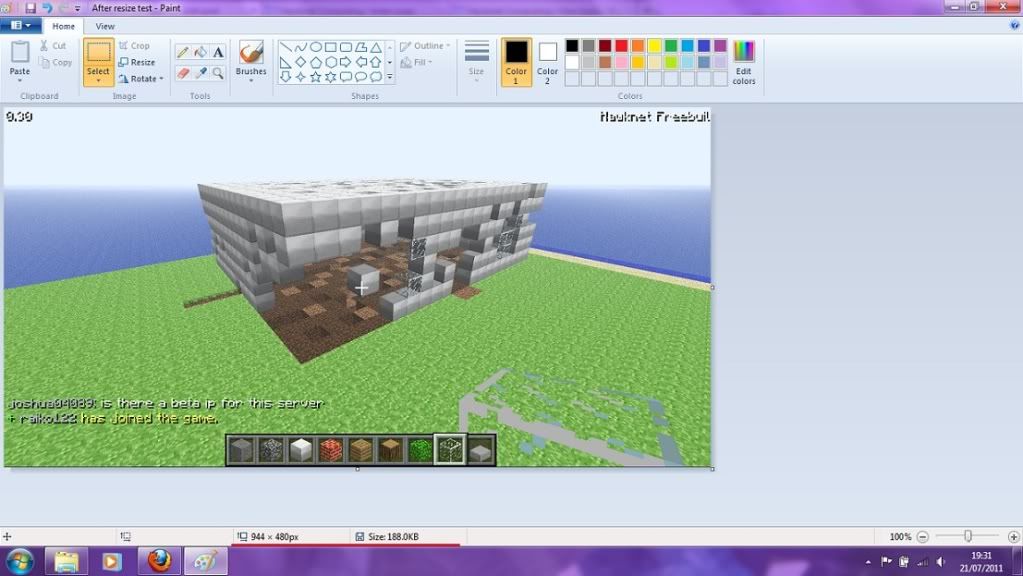Switch to the View ribbon tab

coord(104,26)
